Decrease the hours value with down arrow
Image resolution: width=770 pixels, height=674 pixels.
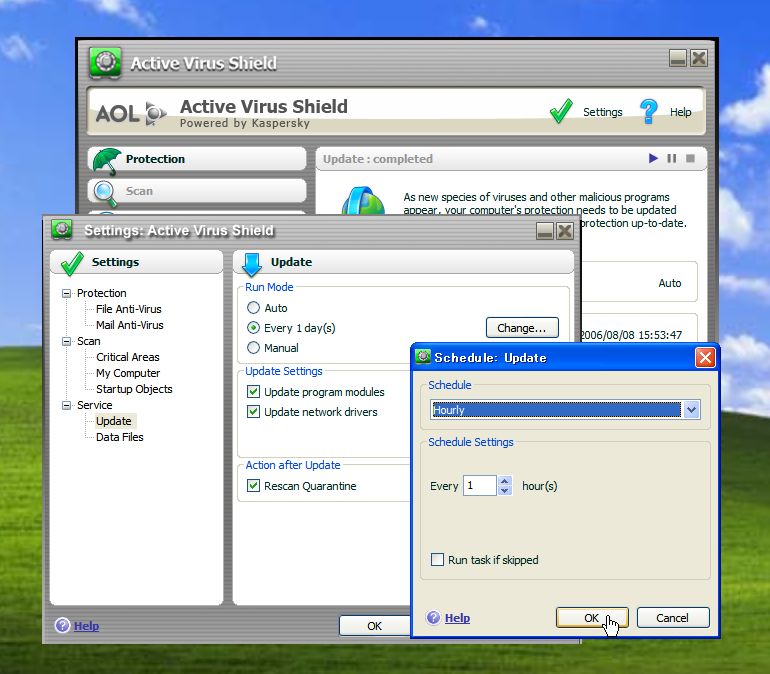[x=505, y=490]
